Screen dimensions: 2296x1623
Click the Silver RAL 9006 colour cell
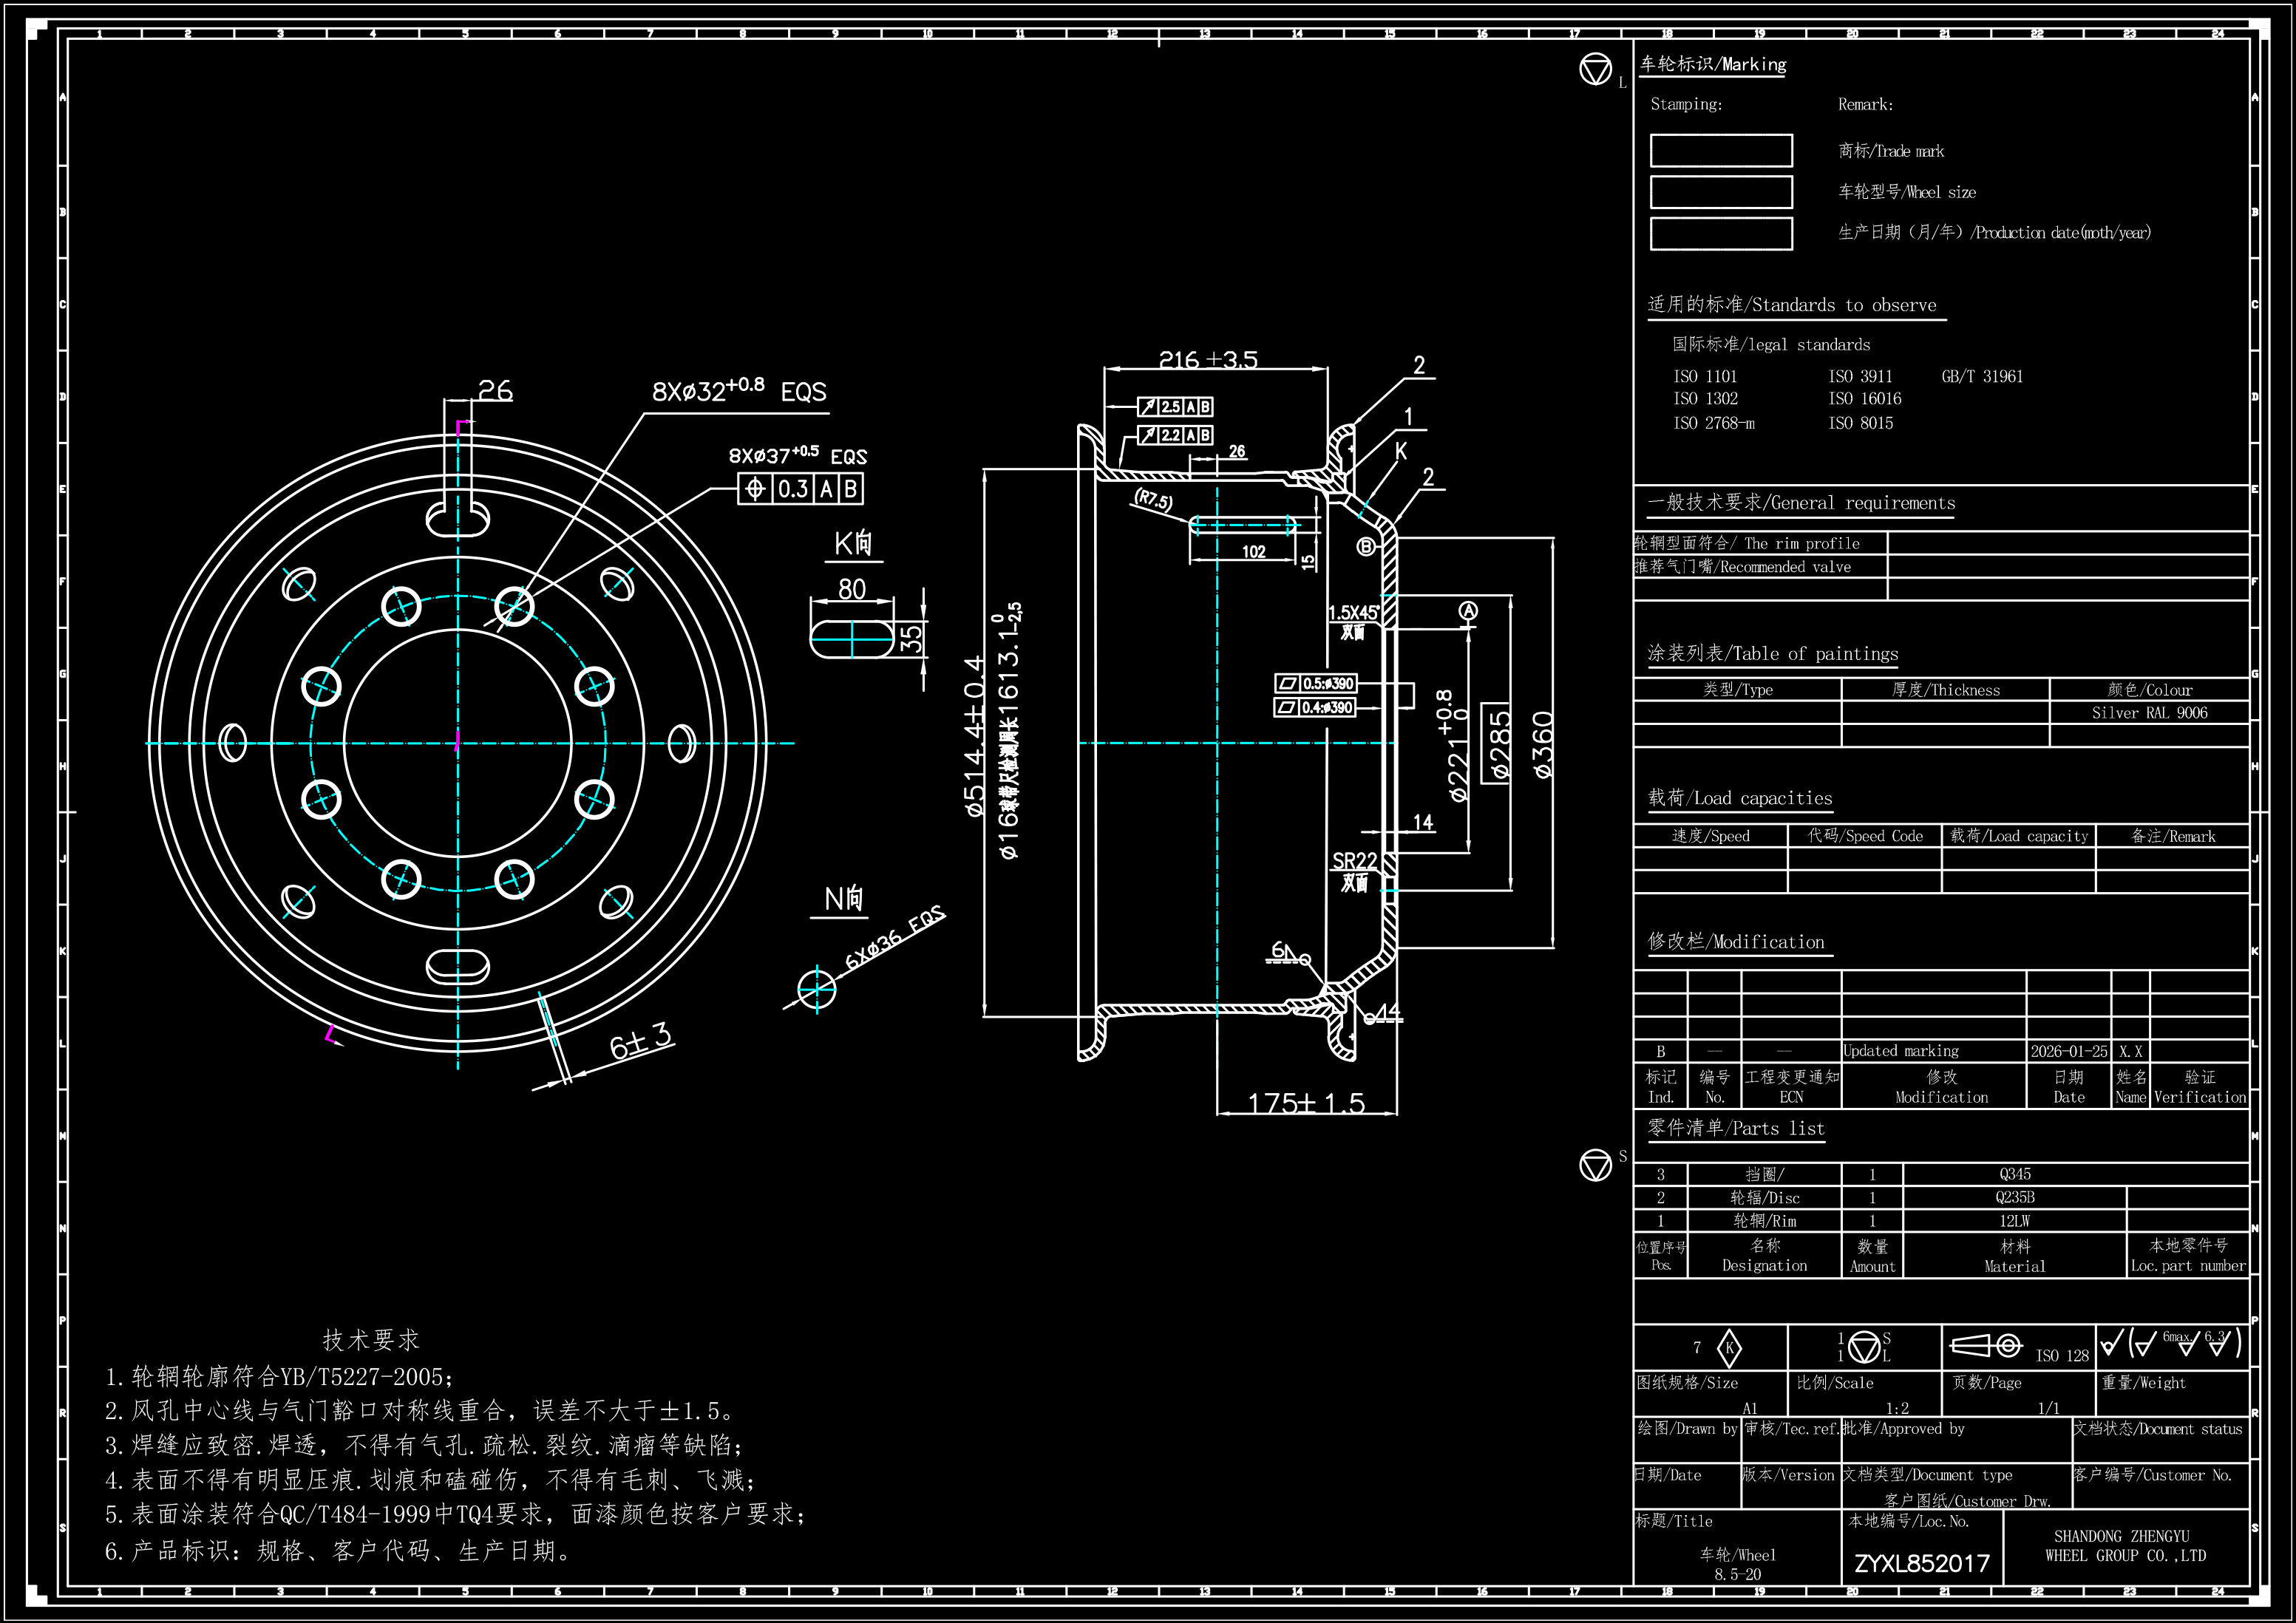(x=2149, y=713)
